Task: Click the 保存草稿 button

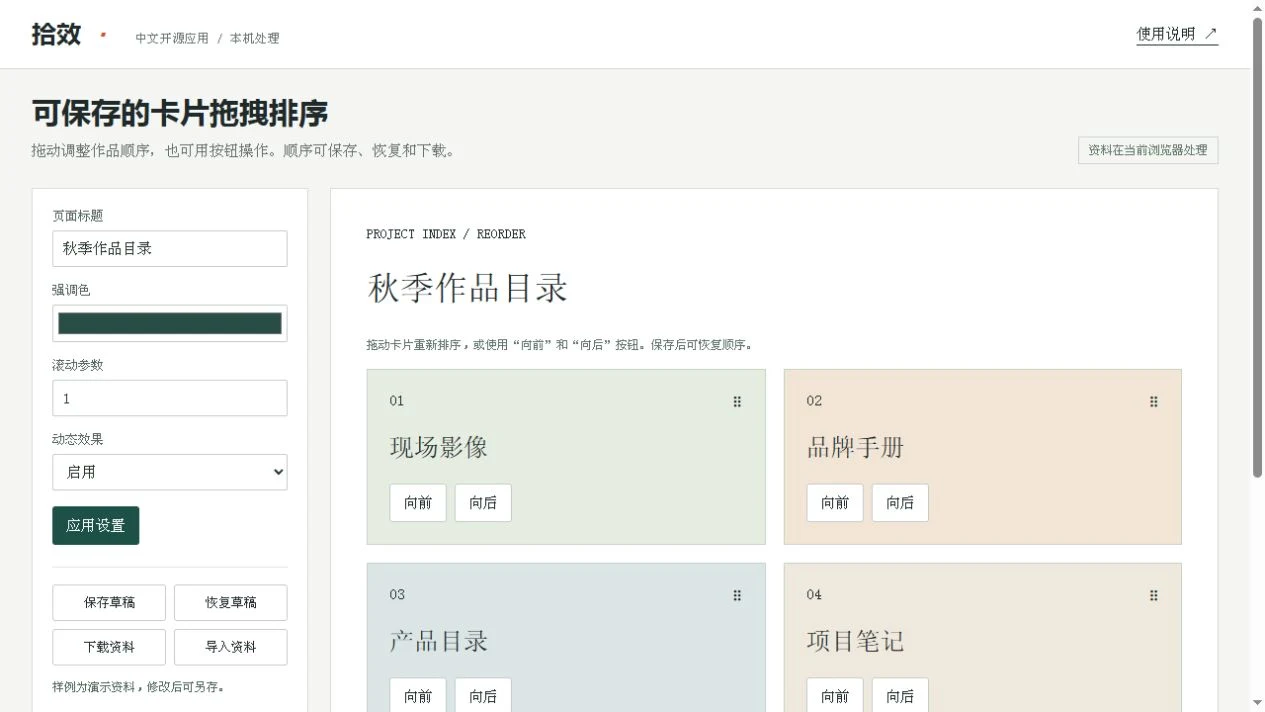Action: click(x=109, y=602)
